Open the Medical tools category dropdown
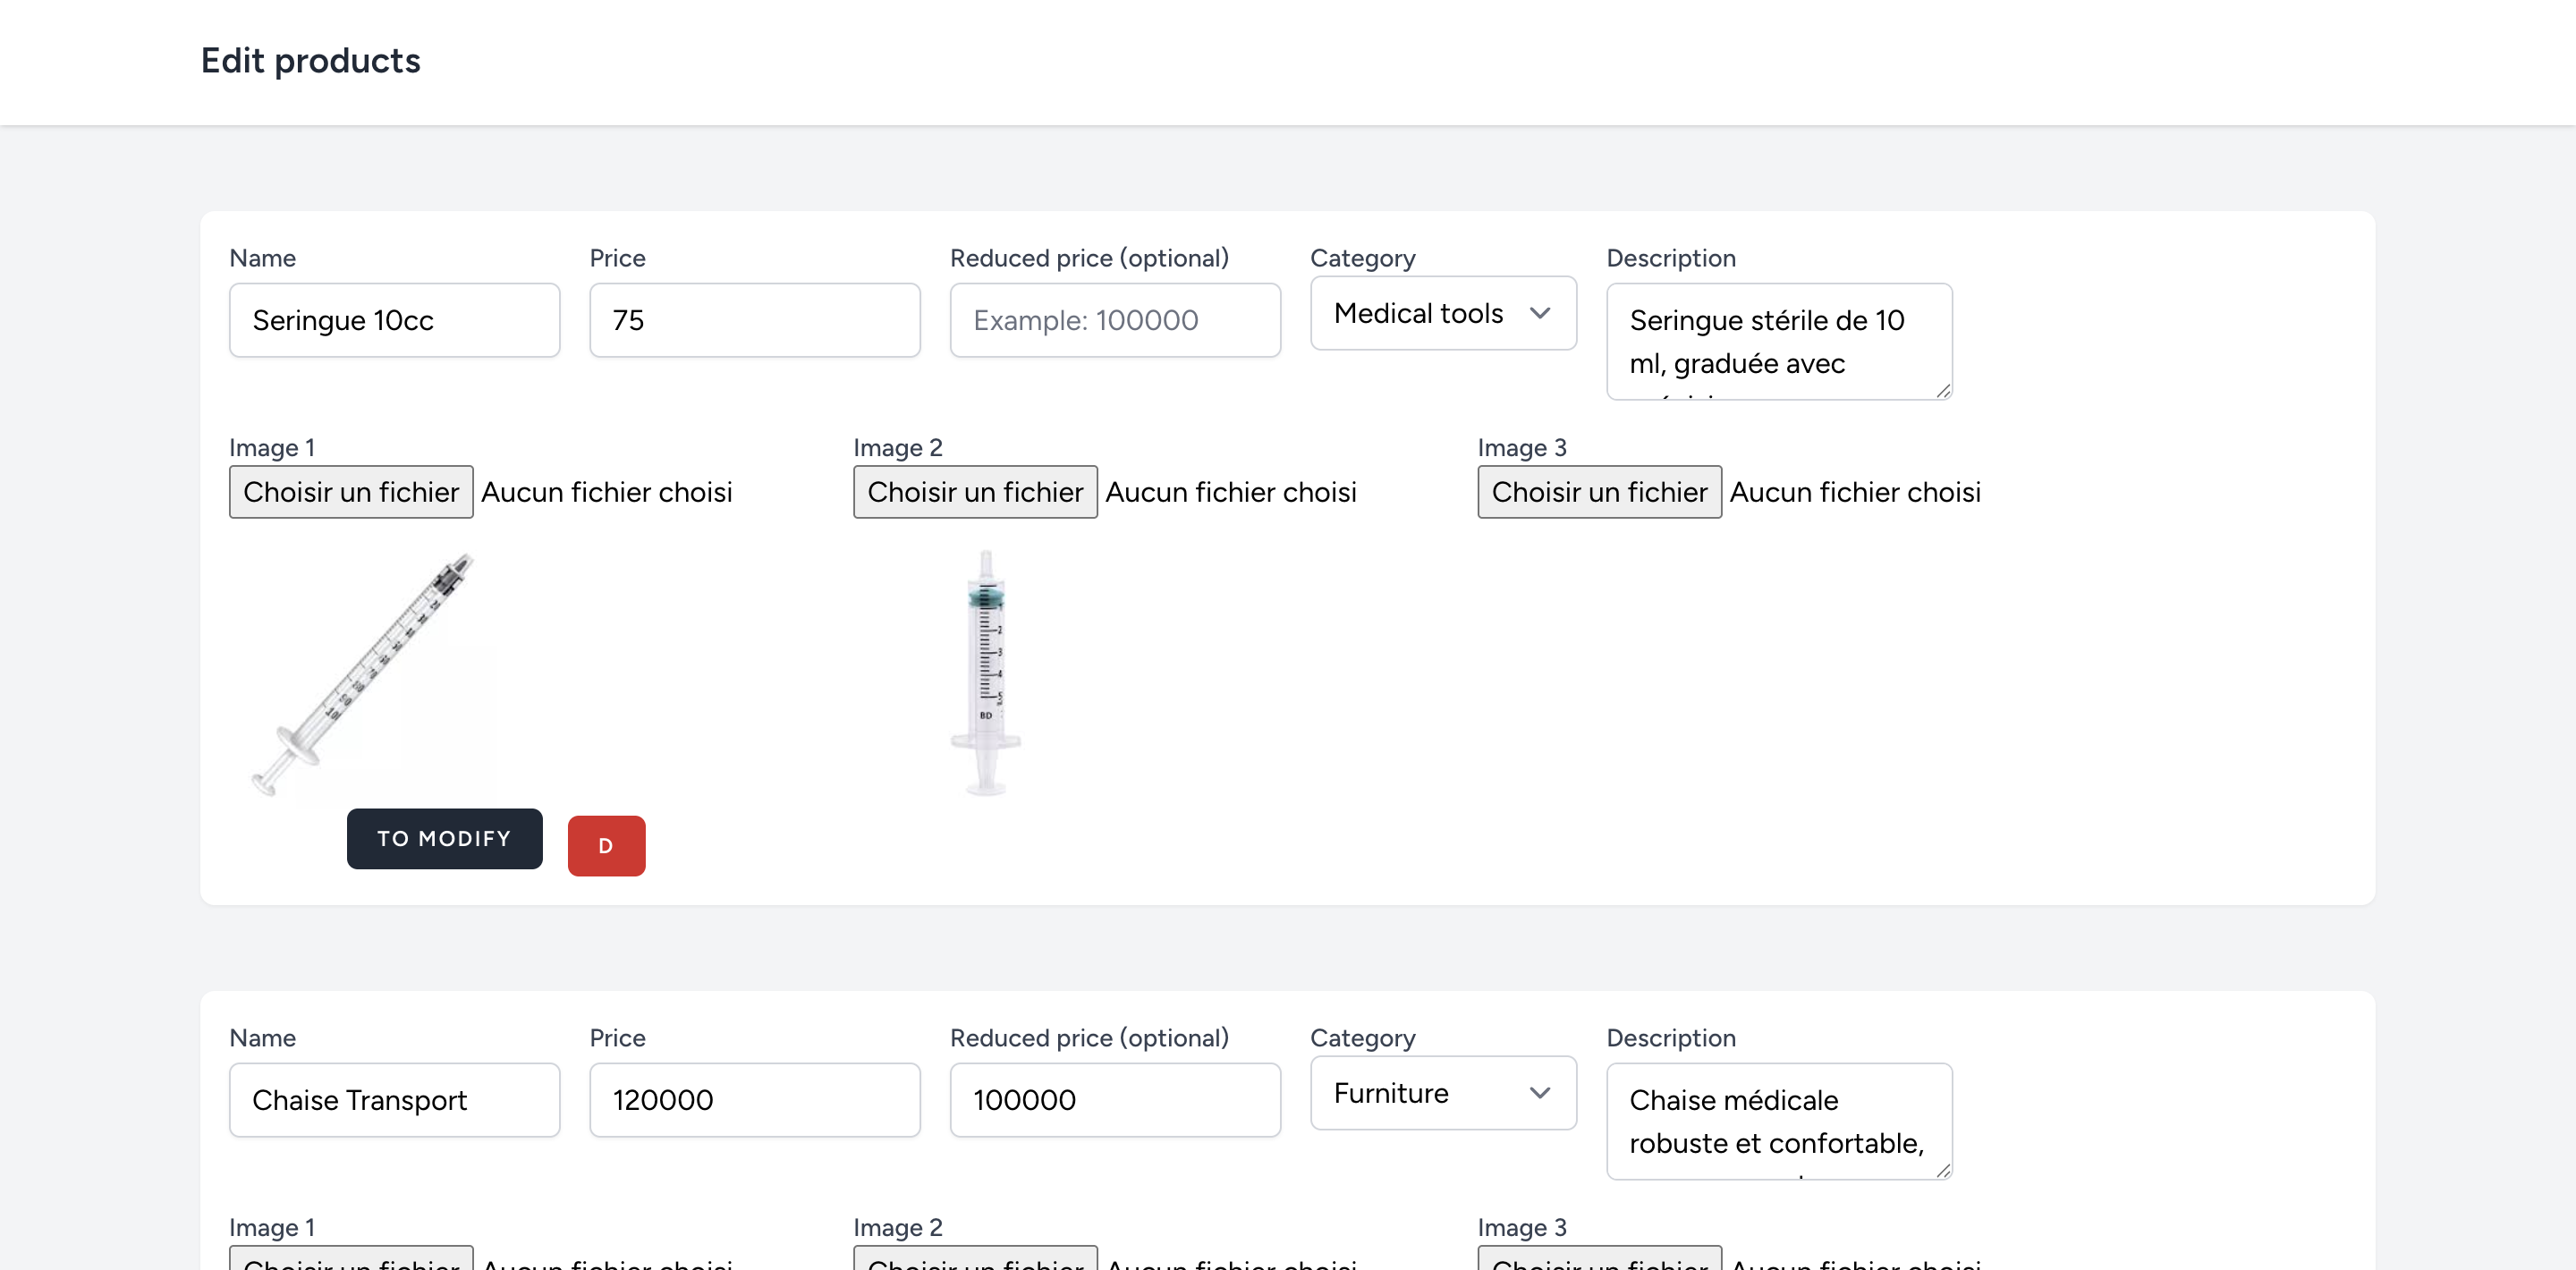2576x1270 pixels. pos(1442,313)
